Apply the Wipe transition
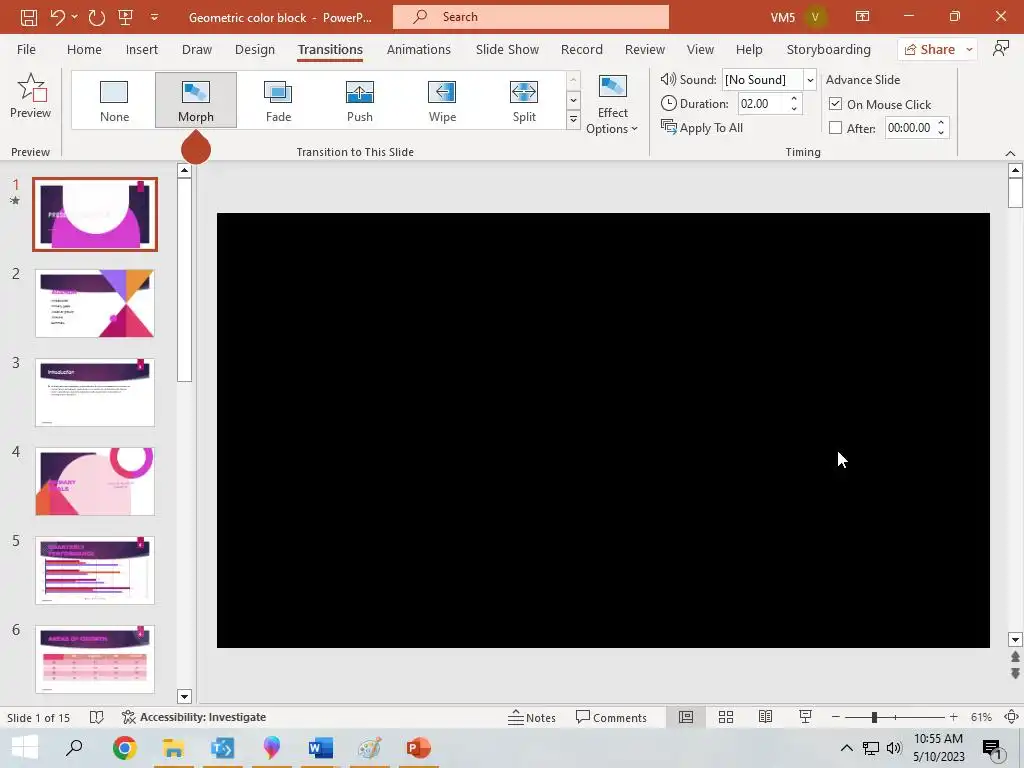Image resolution: width=1024 pixels, height=768 pixels. click(442, 100)
